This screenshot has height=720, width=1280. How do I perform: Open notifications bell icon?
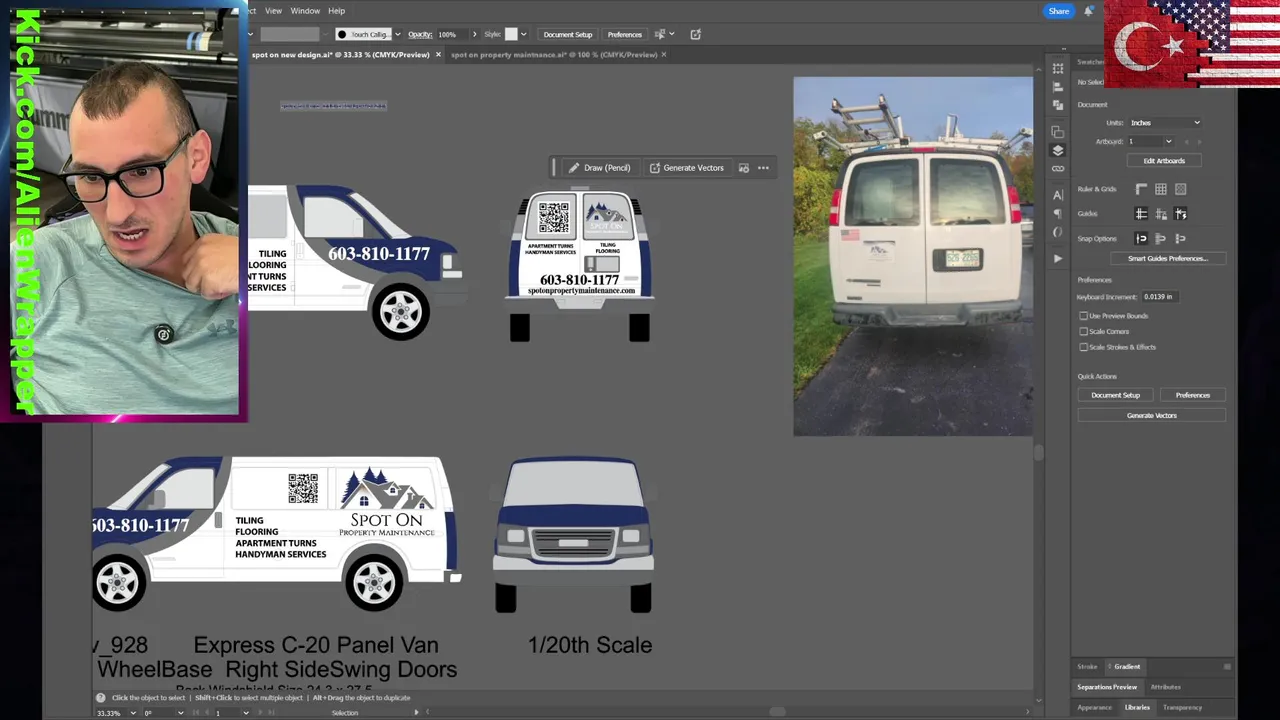(1088, 11)
